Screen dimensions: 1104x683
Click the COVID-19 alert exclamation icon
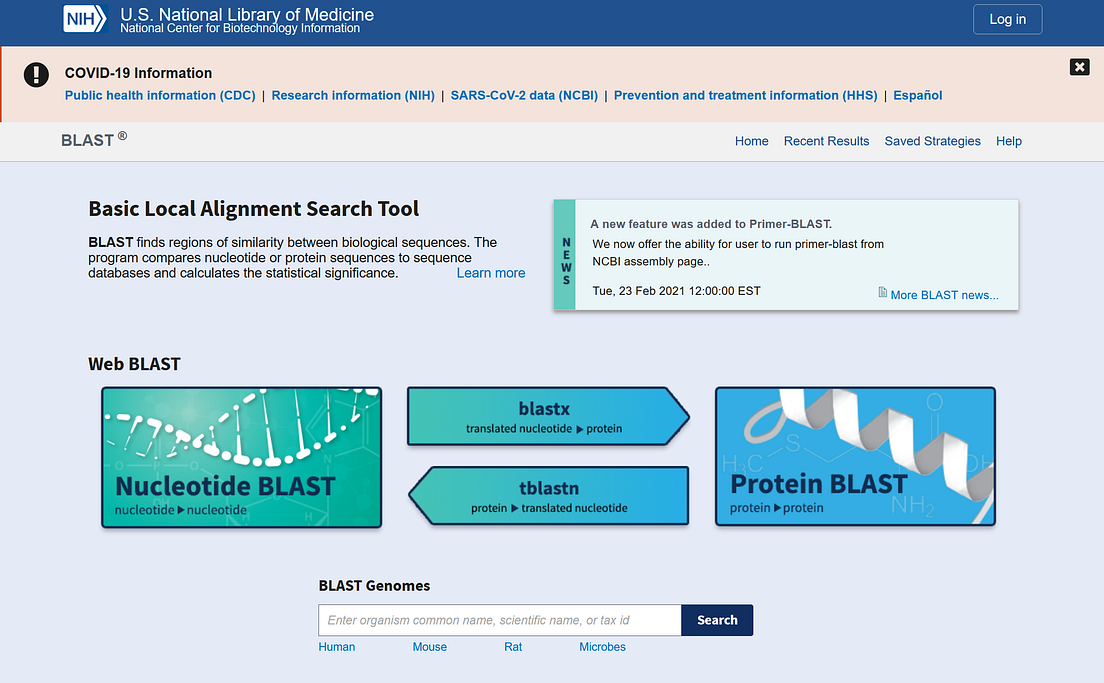point(36,74)
